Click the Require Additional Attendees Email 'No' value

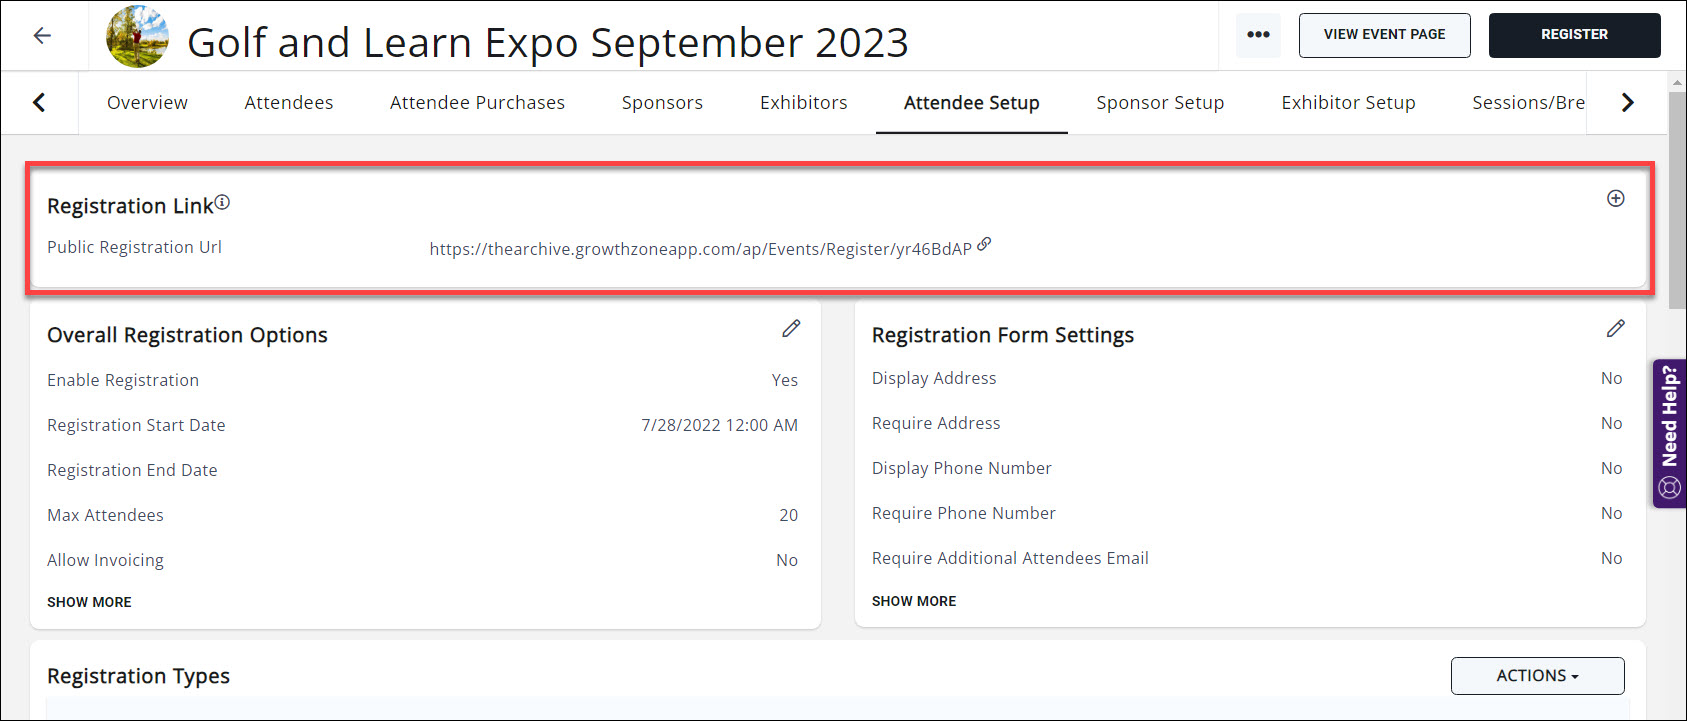tap(1611, 558)
